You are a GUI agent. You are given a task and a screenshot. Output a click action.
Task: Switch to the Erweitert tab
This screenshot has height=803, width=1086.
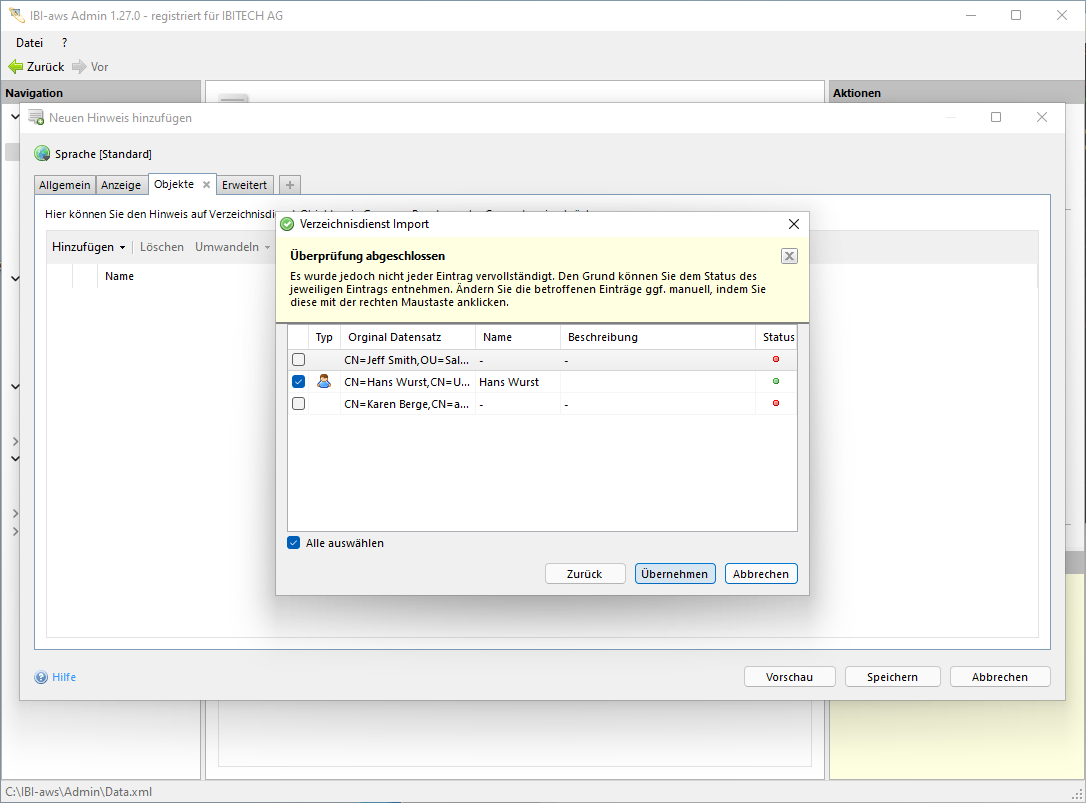point(244,185)
